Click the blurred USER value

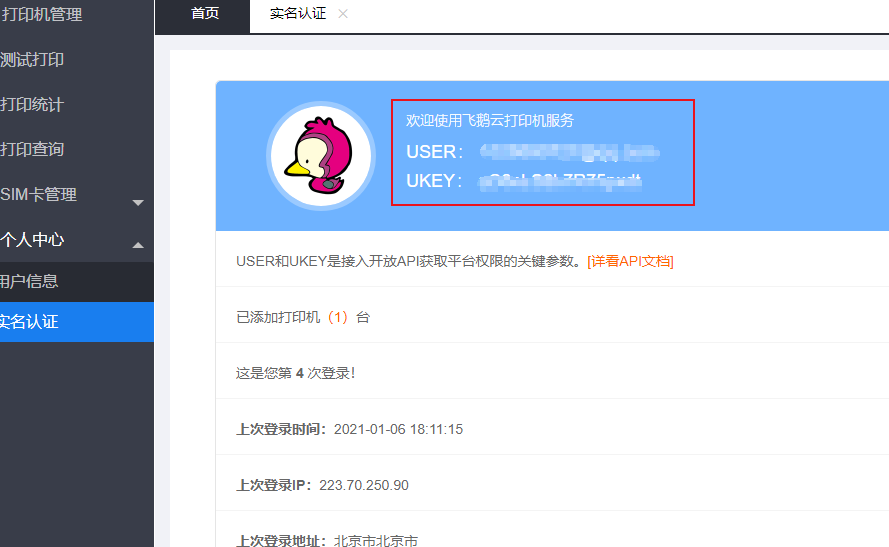(569, 152)
